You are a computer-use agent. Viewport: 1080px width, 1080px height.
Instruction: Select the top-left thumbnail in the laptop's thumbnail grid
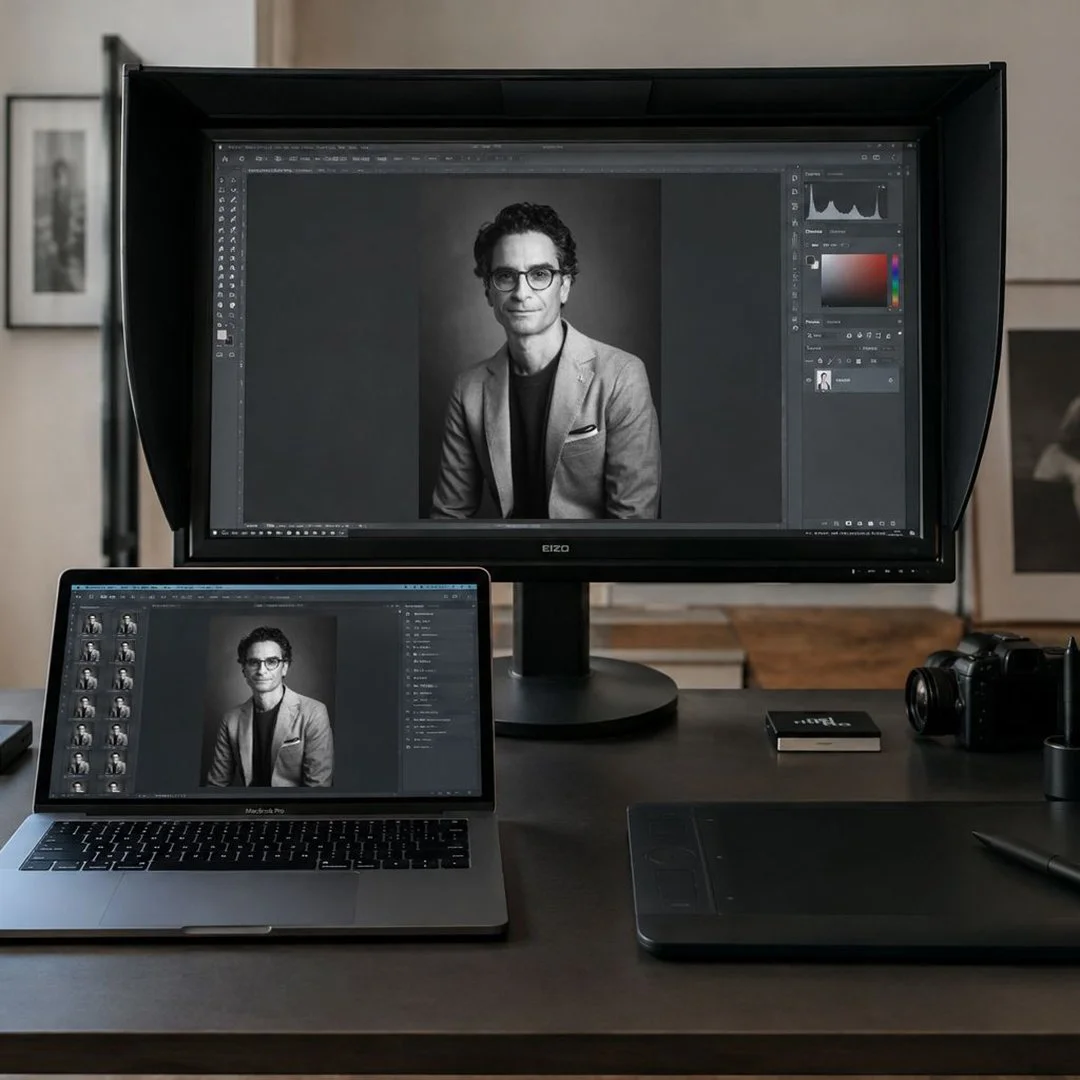point(91,625)
